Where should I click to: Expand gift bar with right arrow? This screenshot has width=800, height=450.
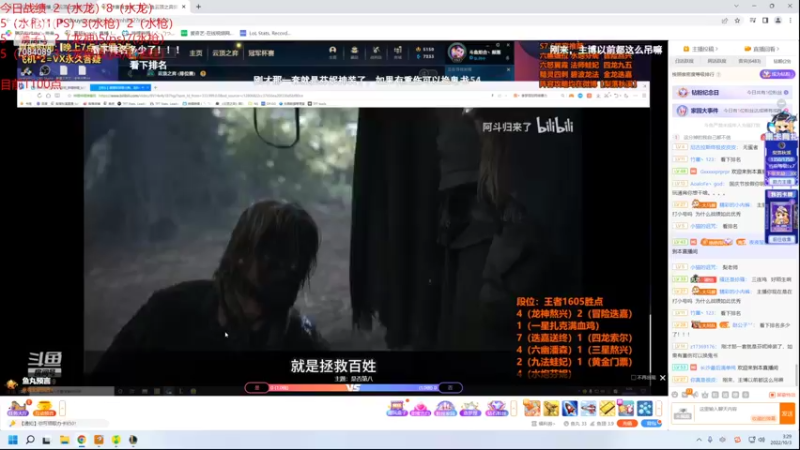[x=659, y=408]
